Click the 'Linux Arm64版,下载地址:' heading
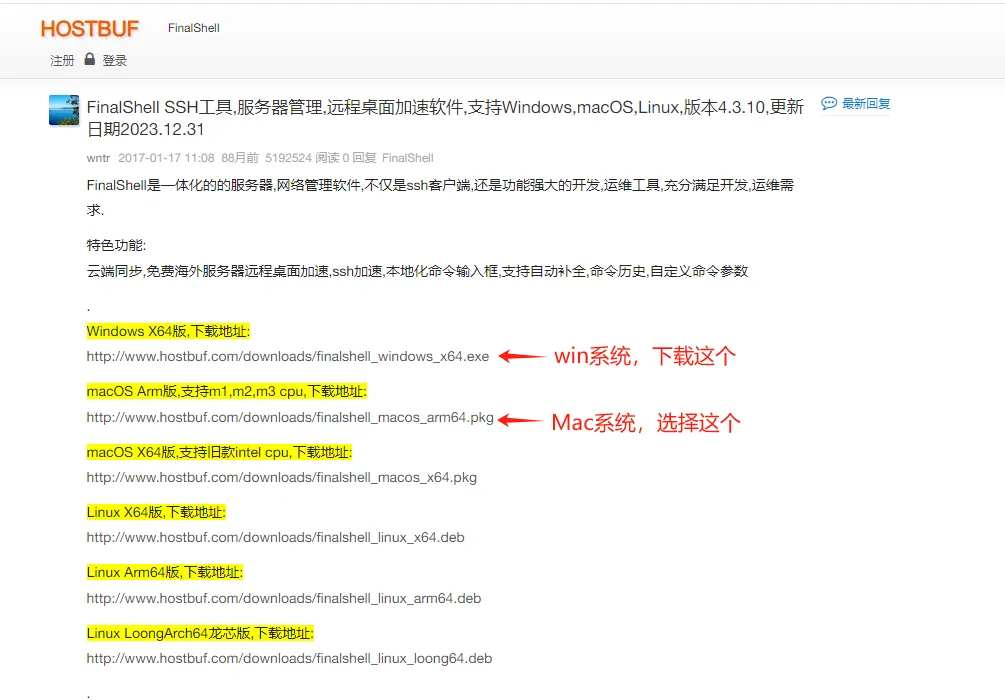The height and width of the screenshot is (700, 1005). point(165,572)
